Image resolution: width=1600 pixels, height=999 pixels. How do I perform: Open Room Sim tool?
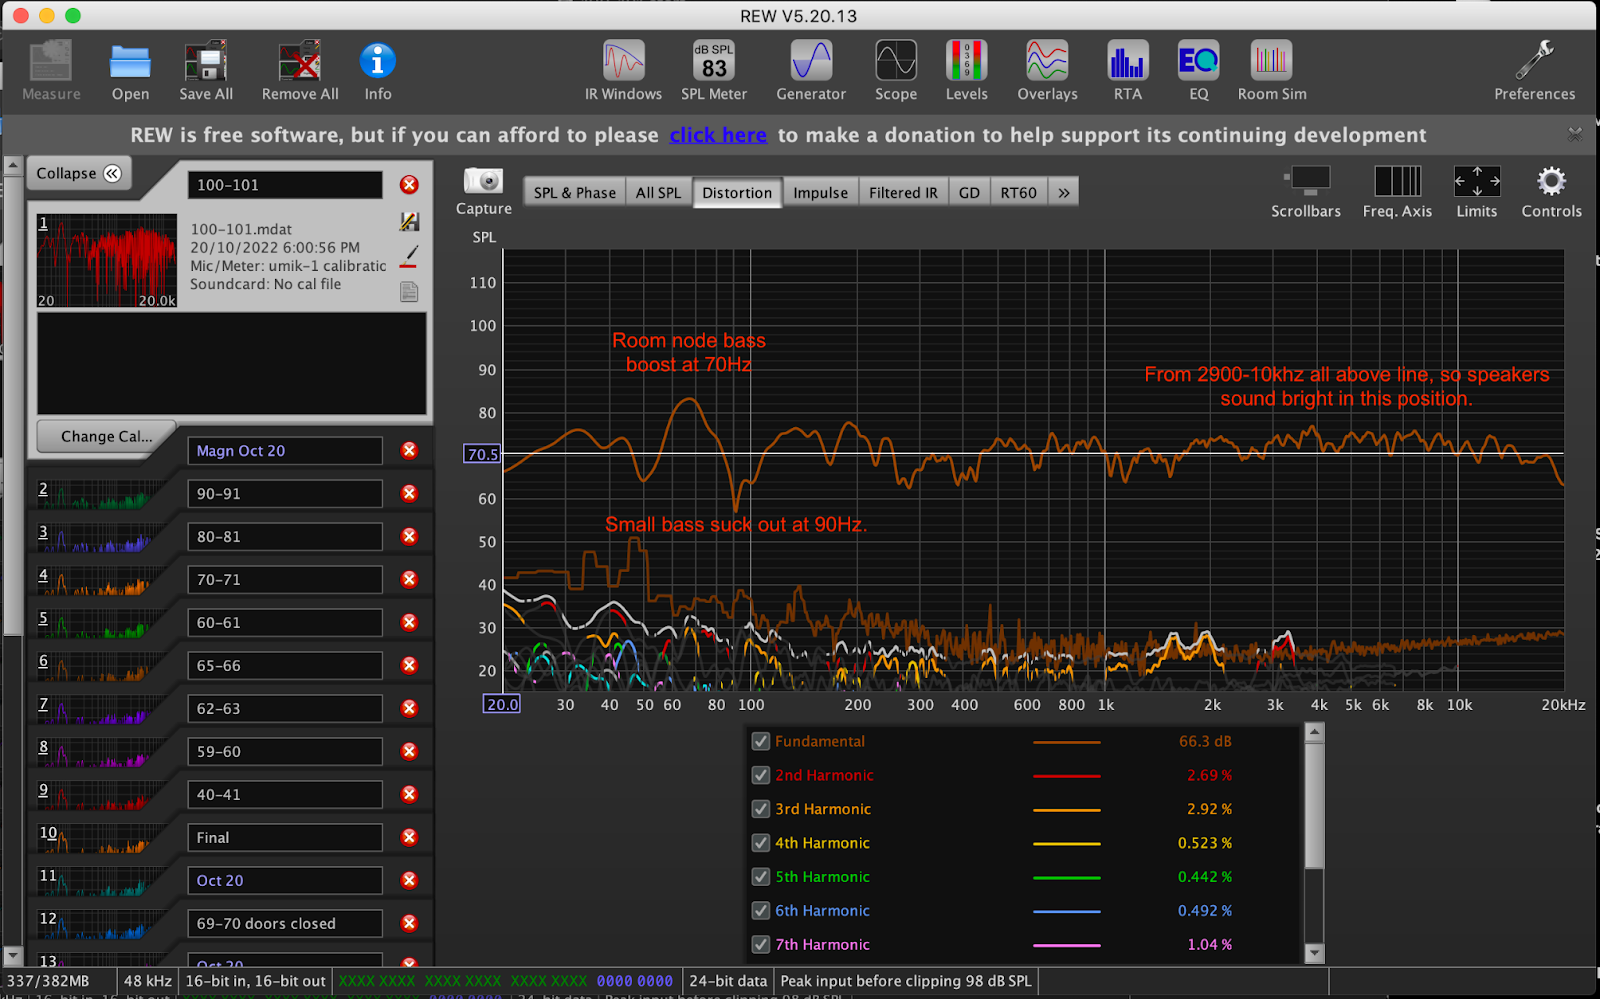(x=1271, y=70)
